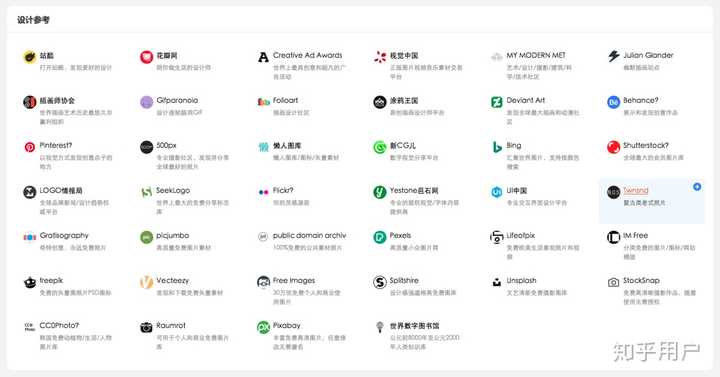Click the 插画师协会 logo icon

[30, 102]
